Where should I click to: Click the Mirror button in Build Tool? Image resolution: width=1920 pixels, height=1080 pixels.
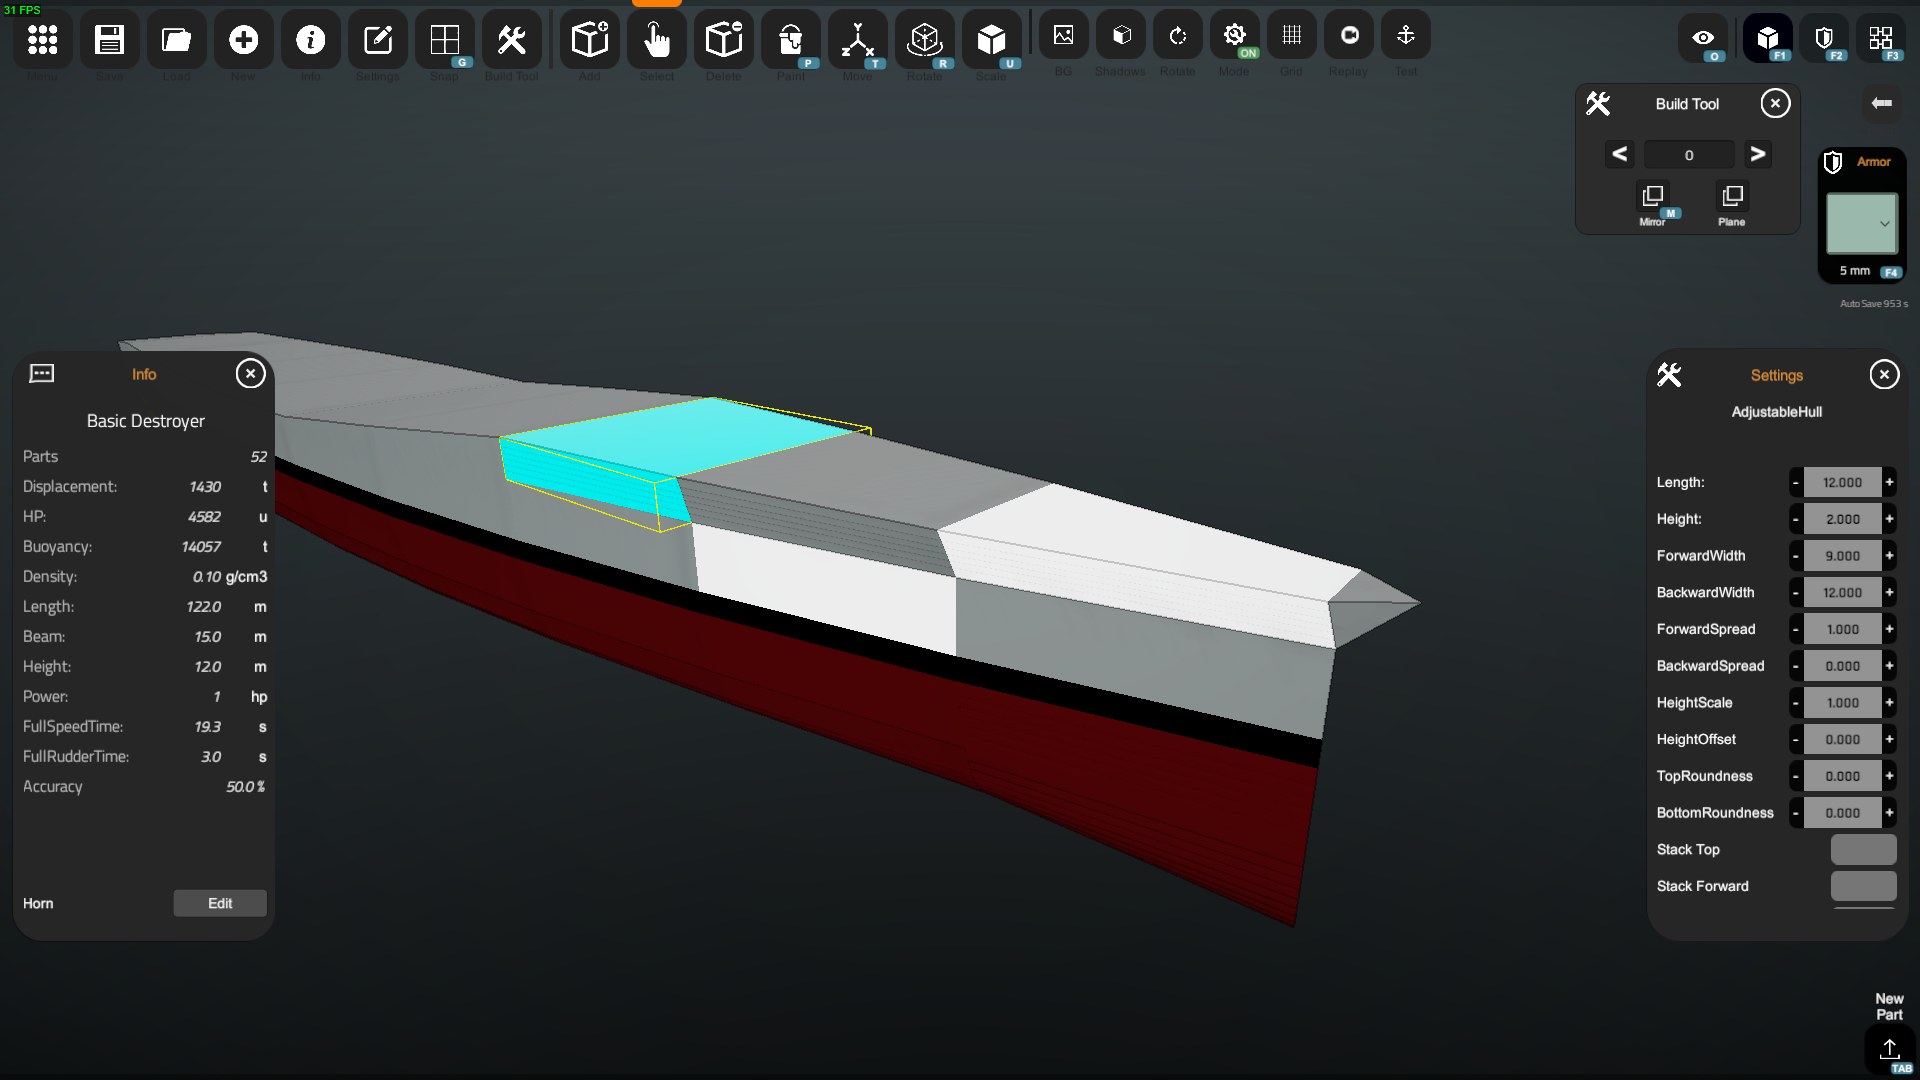pyautogui.click(x=1652, y=197)
